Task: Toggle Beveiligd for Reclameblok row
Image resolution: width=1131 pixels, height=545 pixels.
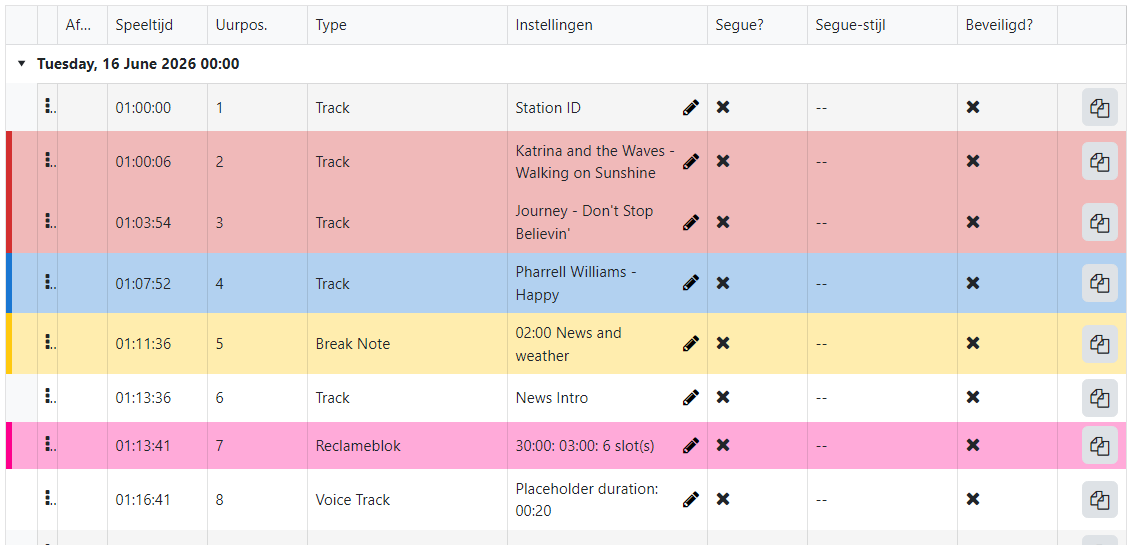Action: (x=973, y=446)
